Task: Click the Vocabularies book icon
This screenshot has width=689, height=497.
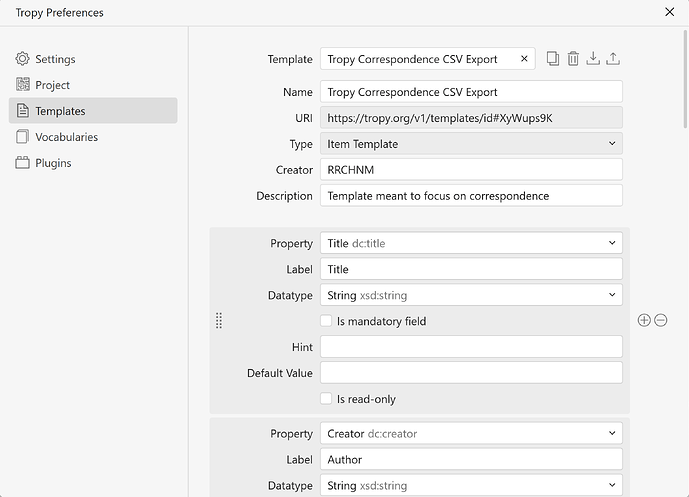Action: click(x=22, y=137)
